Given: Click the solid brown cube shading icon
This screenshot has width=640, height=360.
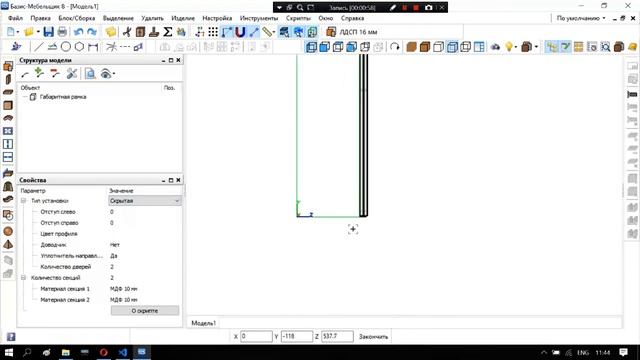Looking at the screenshot, I should tap(411, 47).
